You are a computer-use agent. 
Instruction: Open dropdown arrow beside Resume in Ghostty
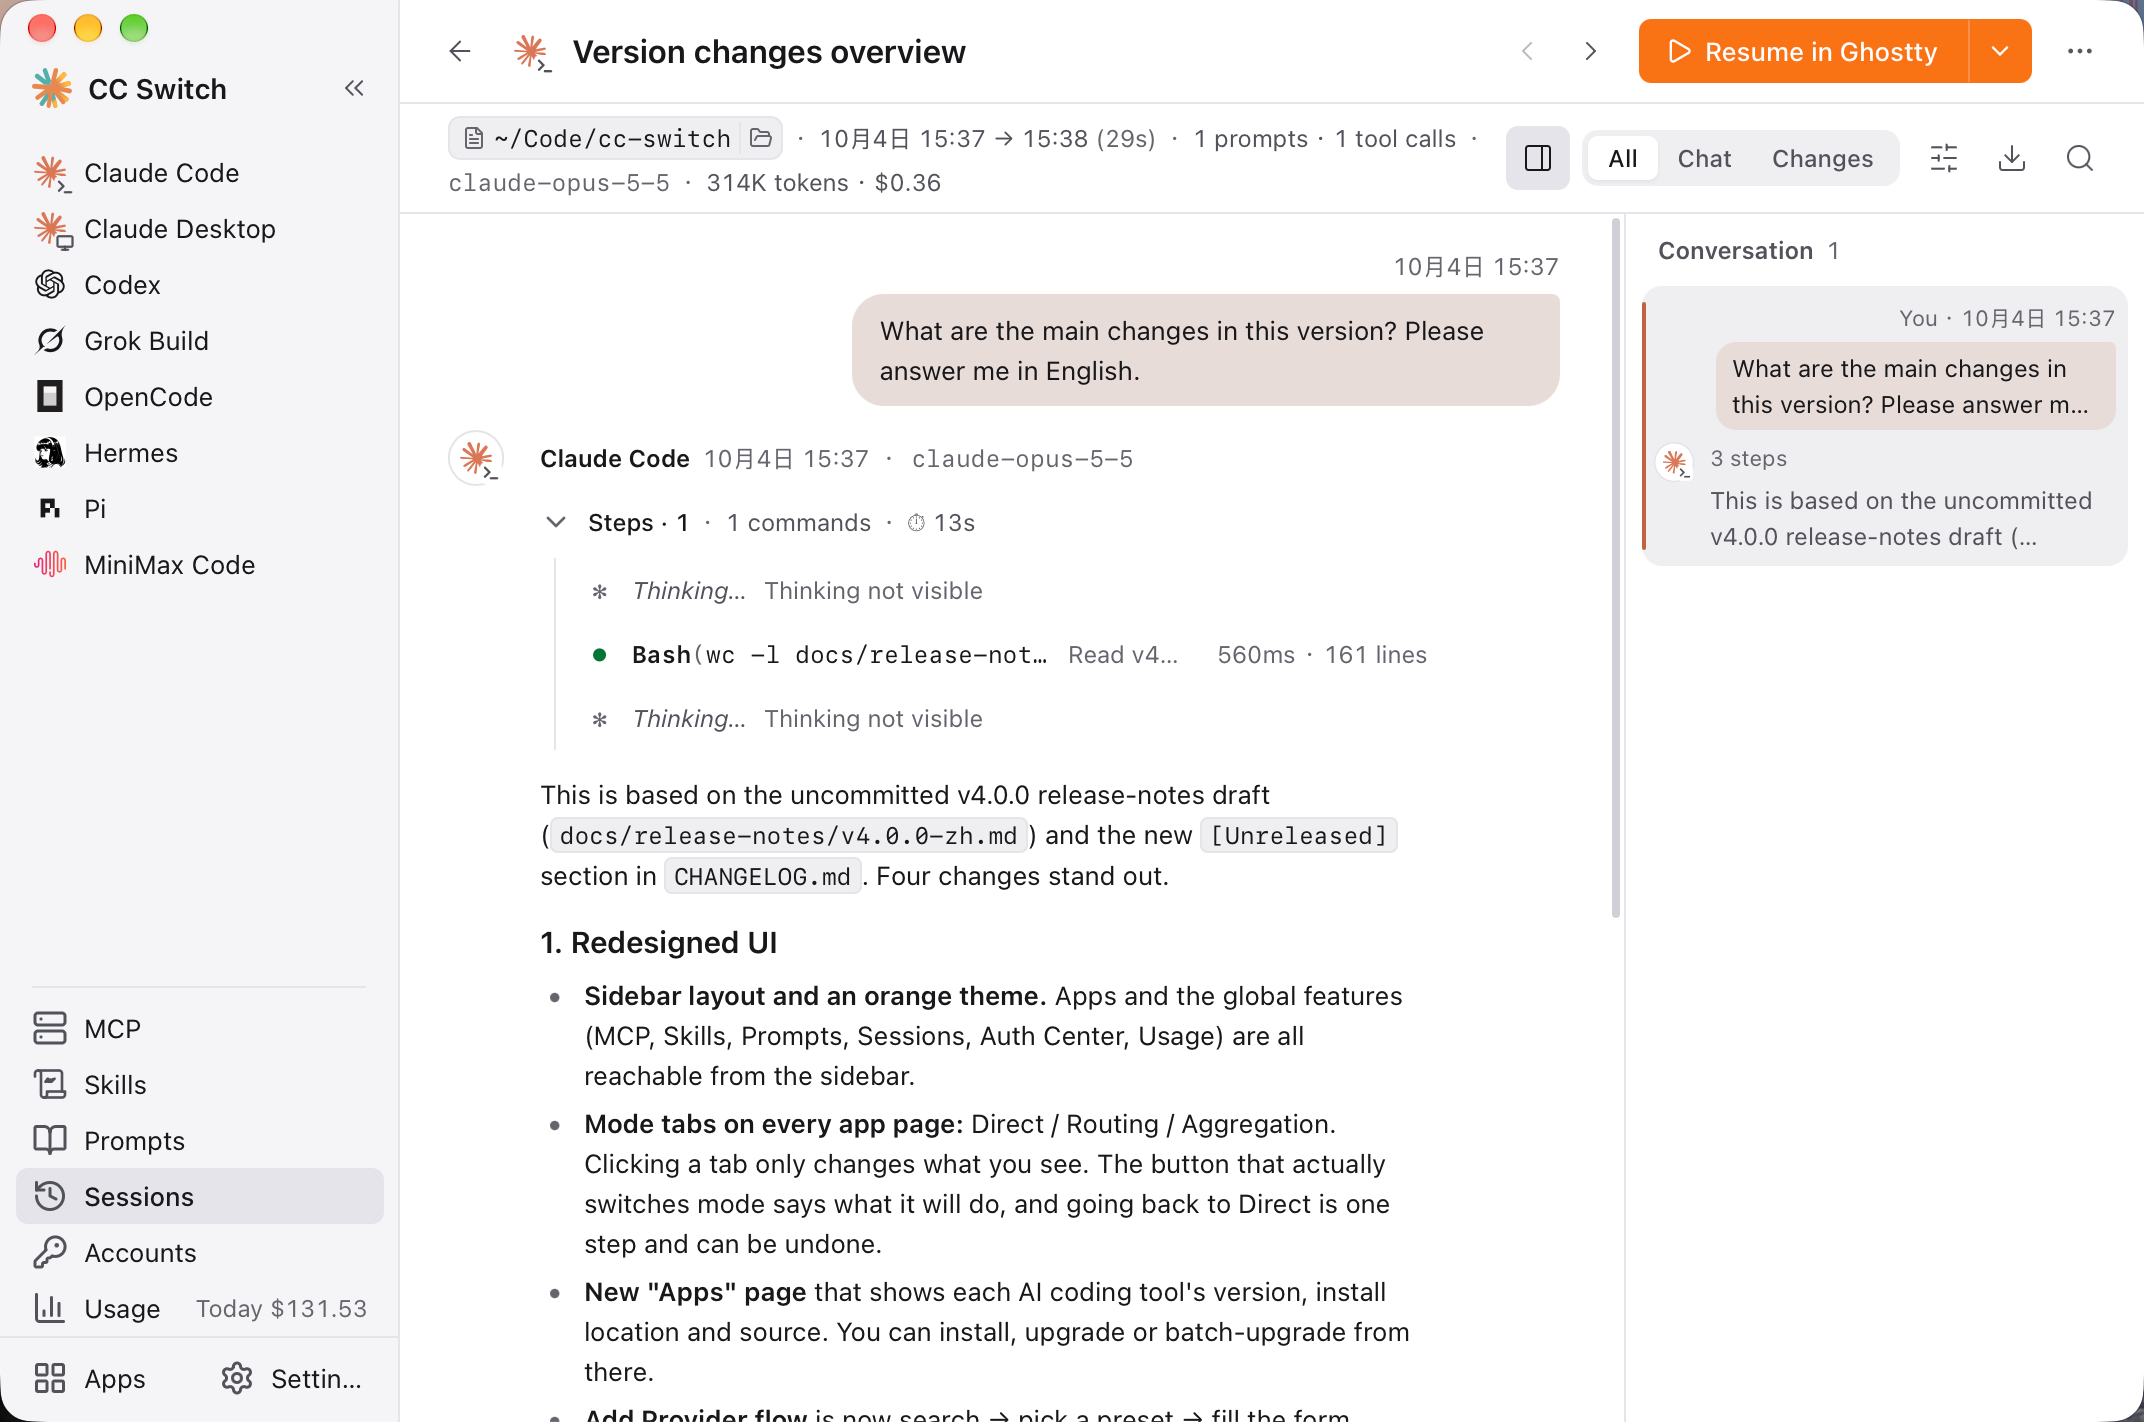tap(2000, 51)
